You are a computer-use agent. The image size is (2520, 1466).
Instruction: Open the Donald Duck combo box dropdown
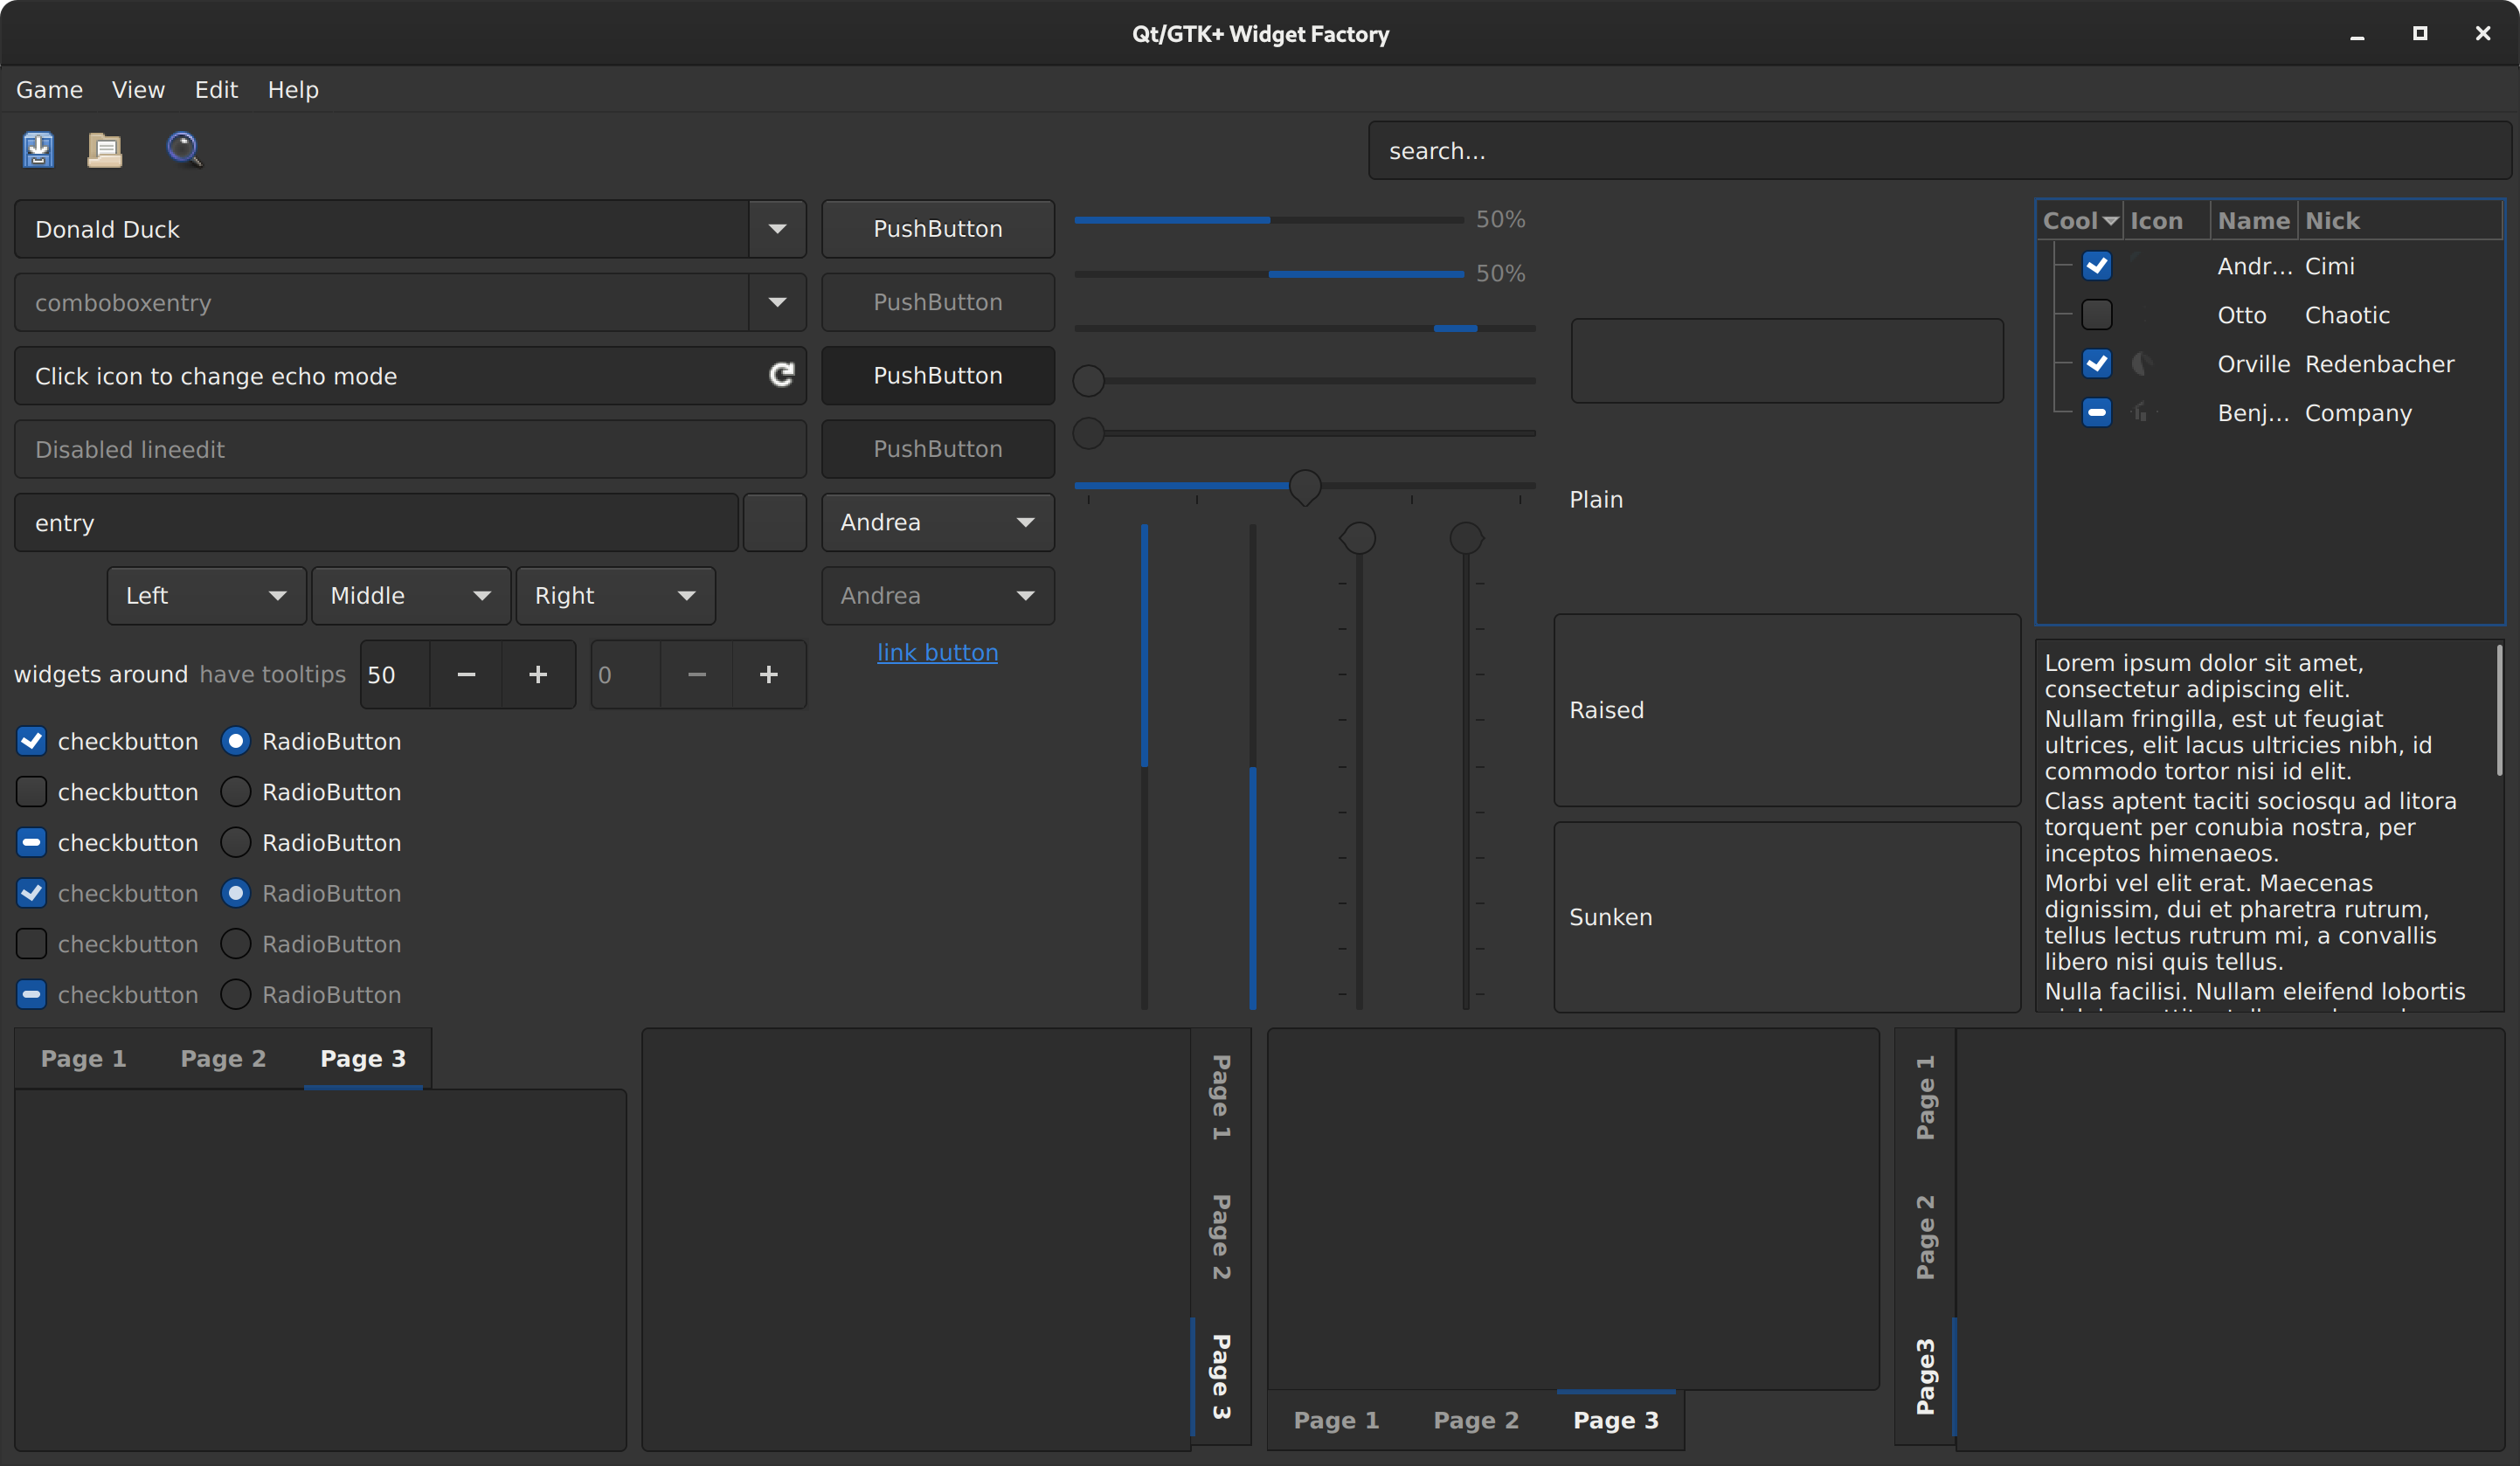[777, 229]
